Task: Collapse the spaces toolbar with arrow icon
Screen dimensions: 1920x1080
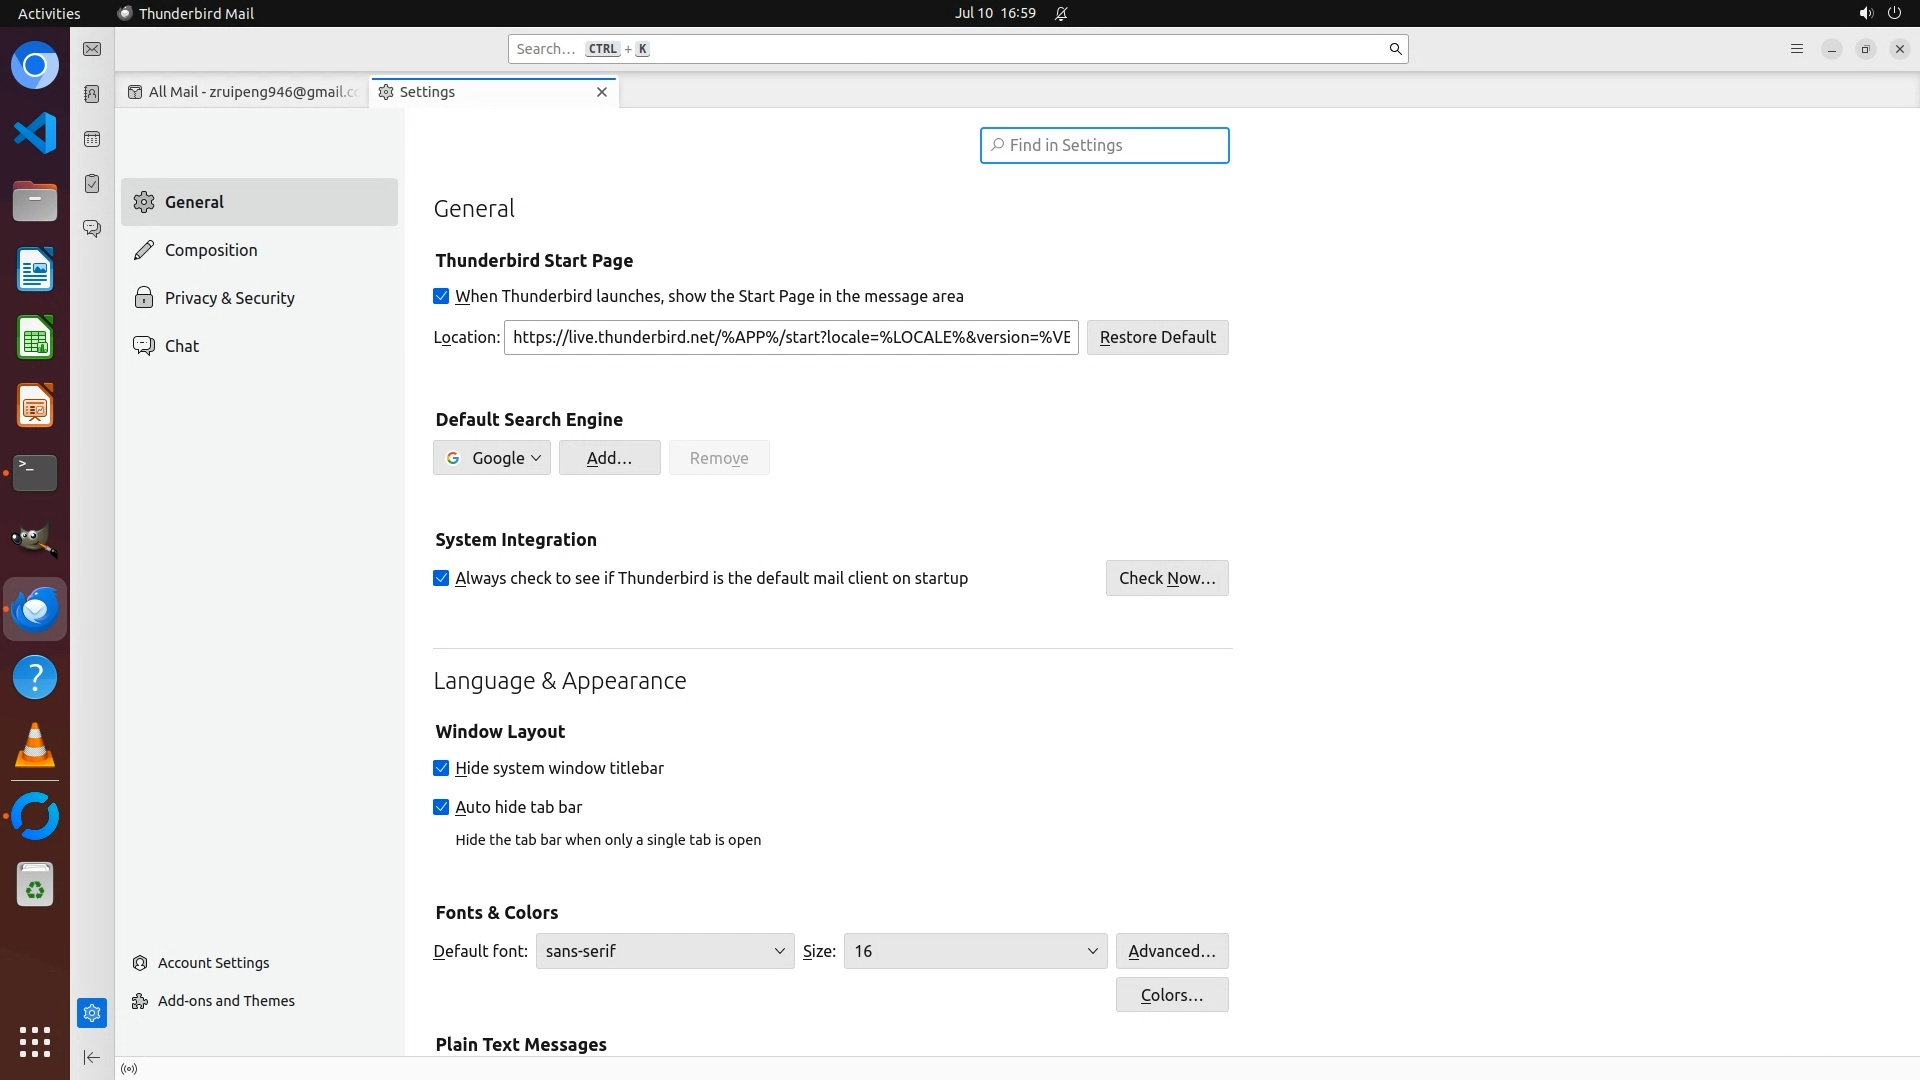Action: (x=92, y=1057)
